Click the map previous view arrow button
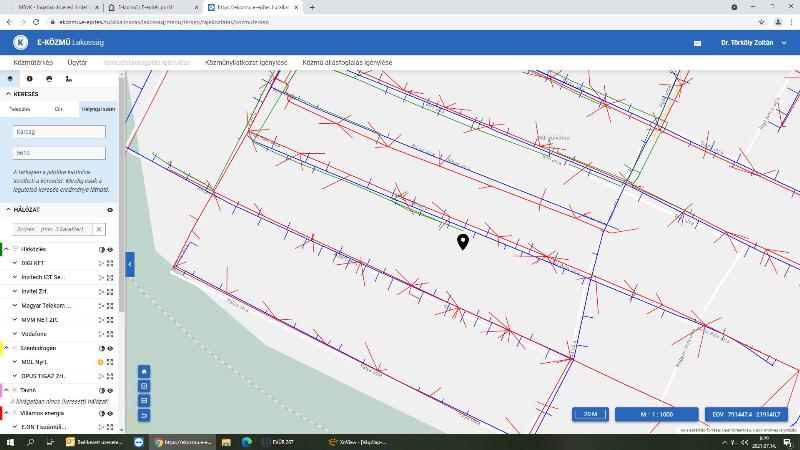Viewport: 800px width, 450px height. point(144,415)
